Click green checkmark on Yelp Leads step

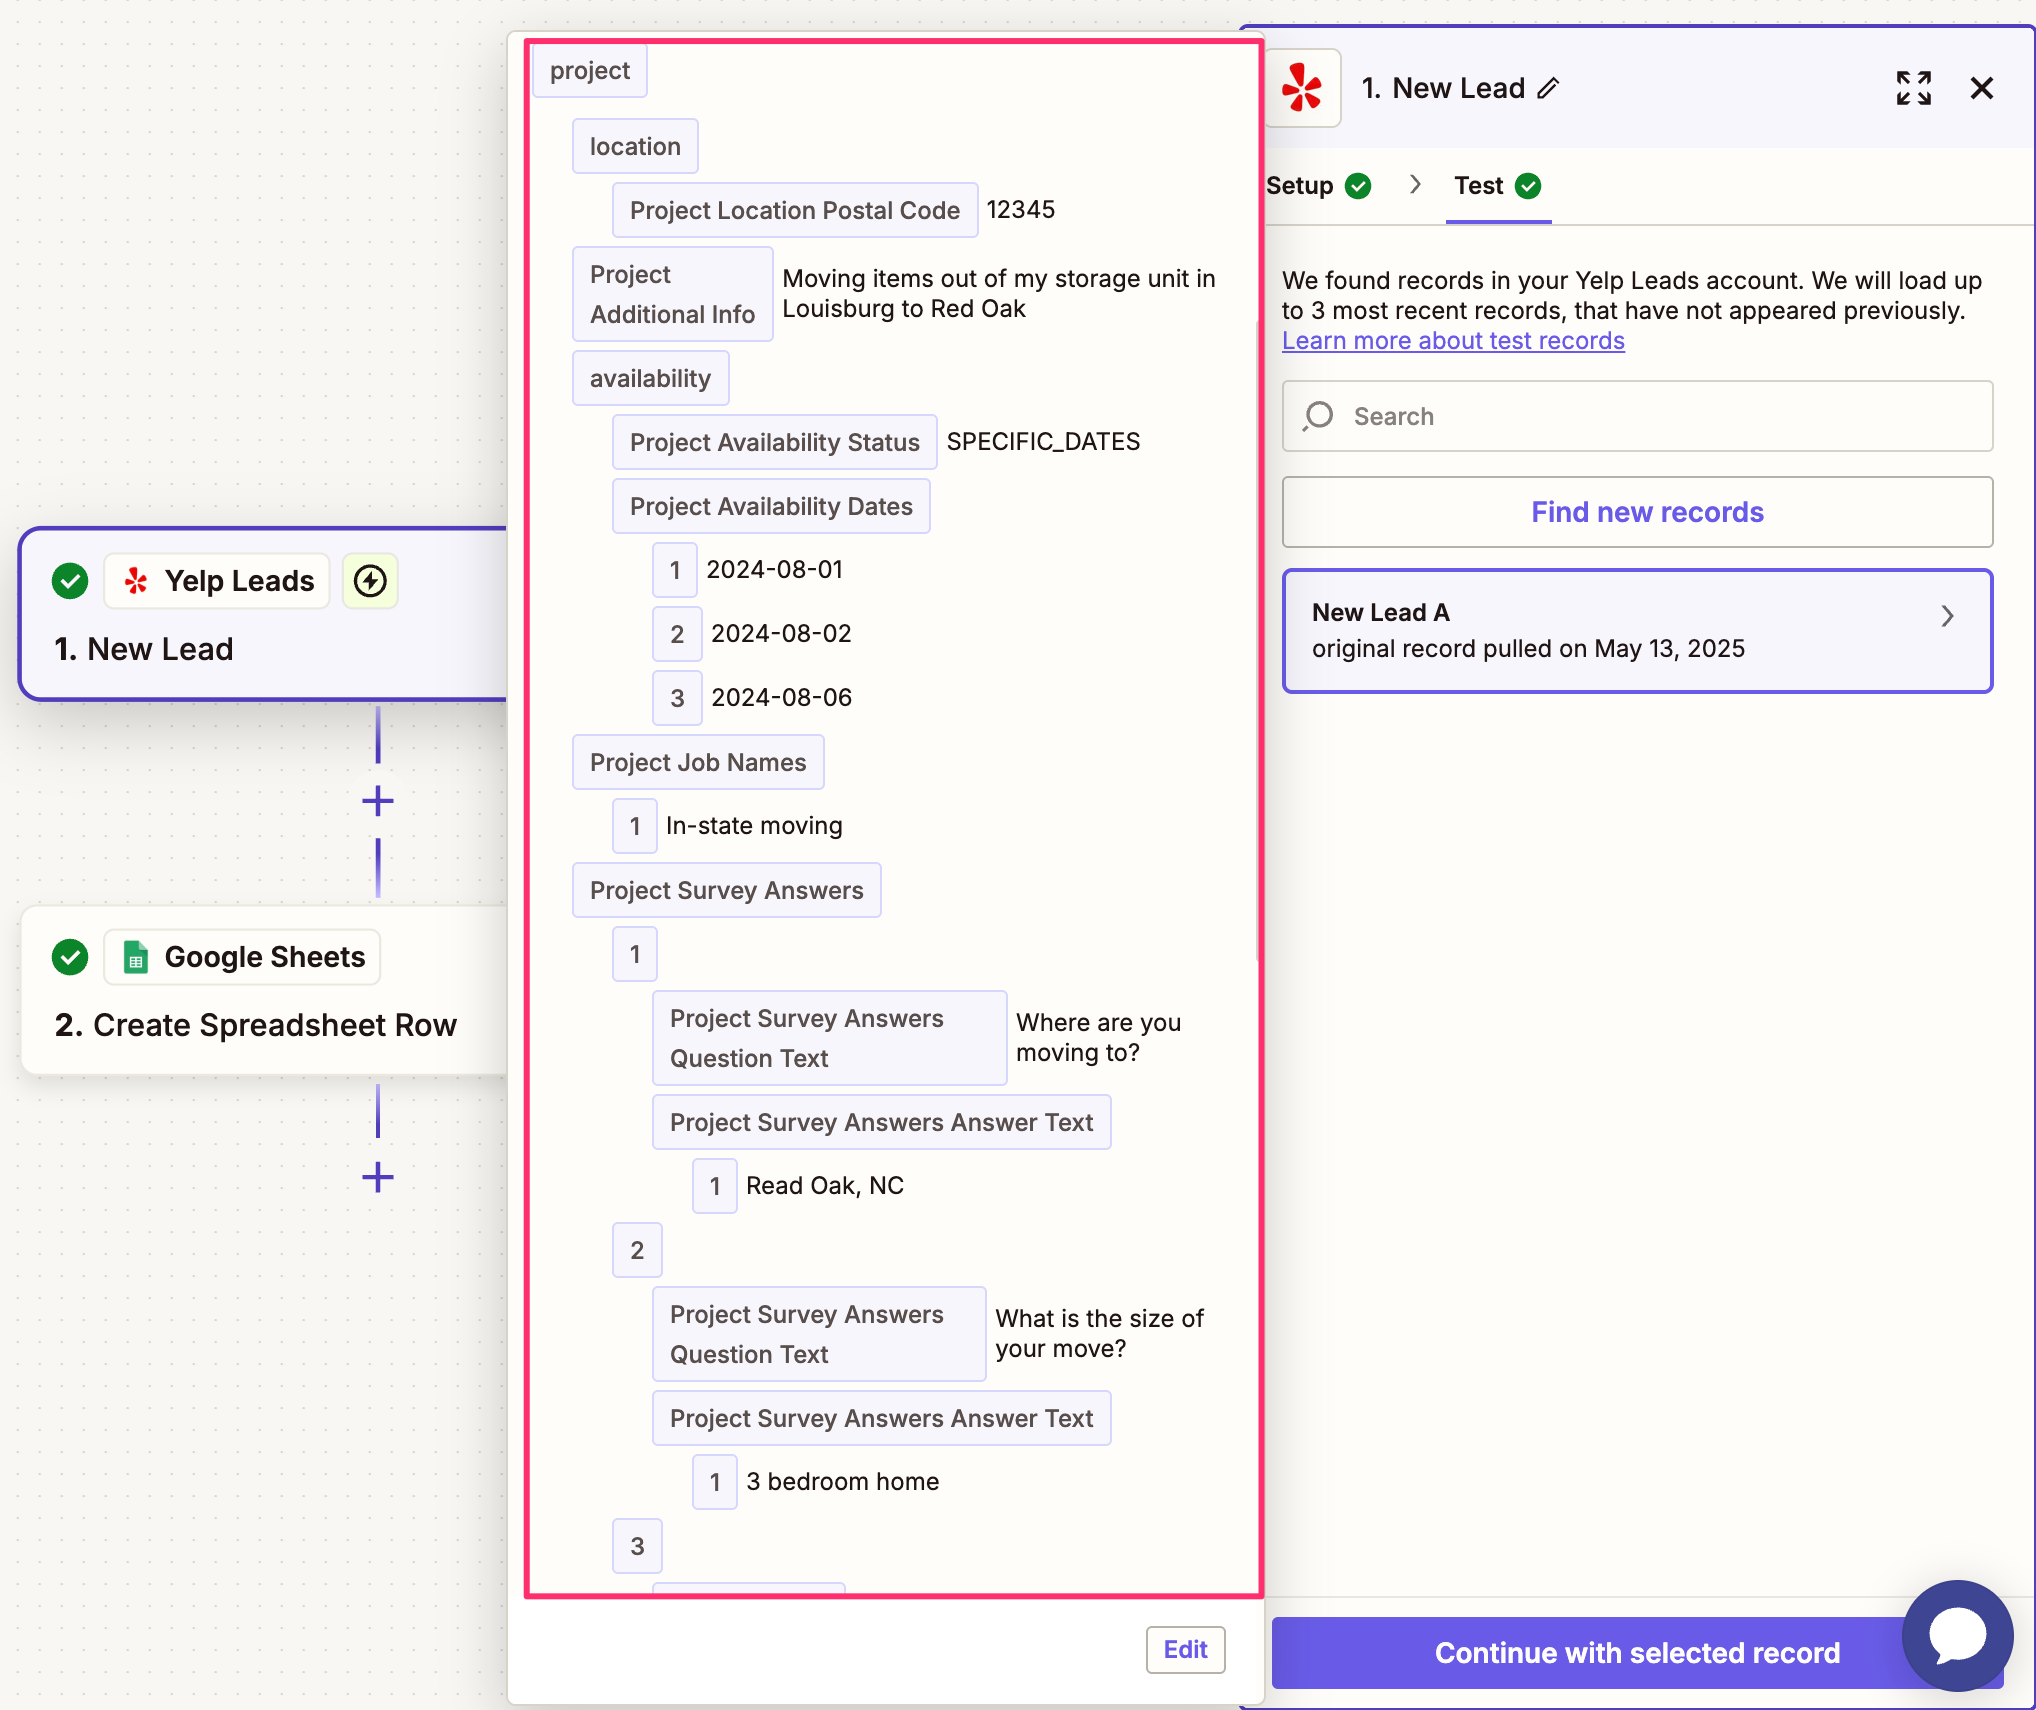tap(70, 581)
